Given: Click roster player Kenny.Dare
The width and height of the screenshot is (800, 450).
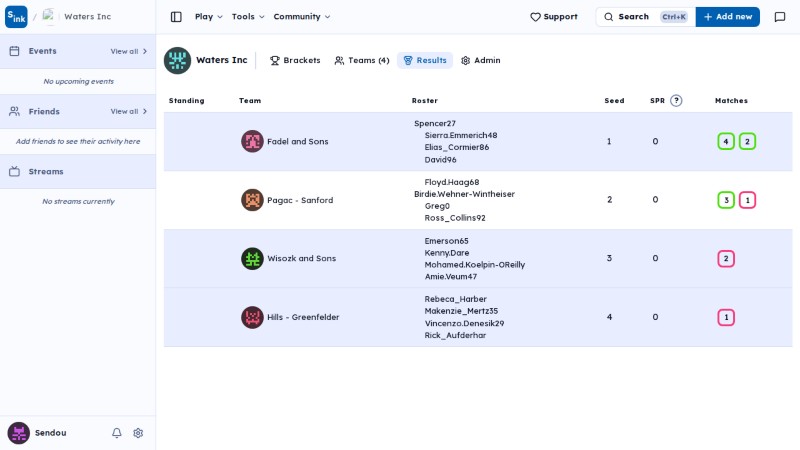Looking at the screenshot, I should pos(447,253).
